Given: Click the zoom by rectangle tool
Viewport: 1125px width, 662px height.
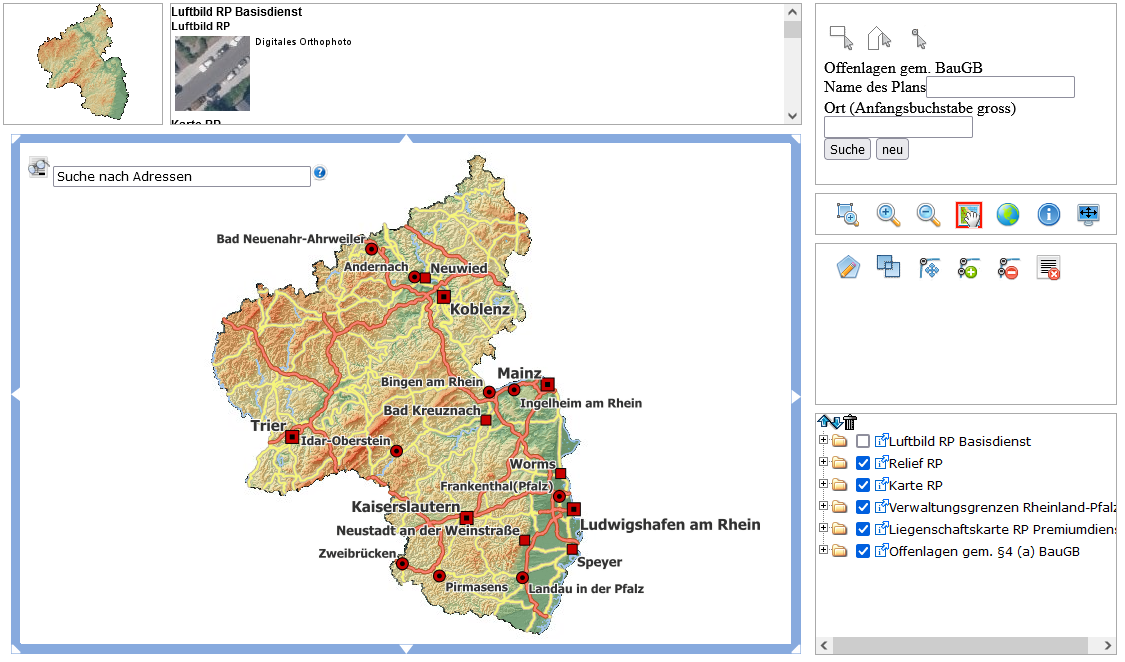Looking at the screenshot, I should click(847, 214).
